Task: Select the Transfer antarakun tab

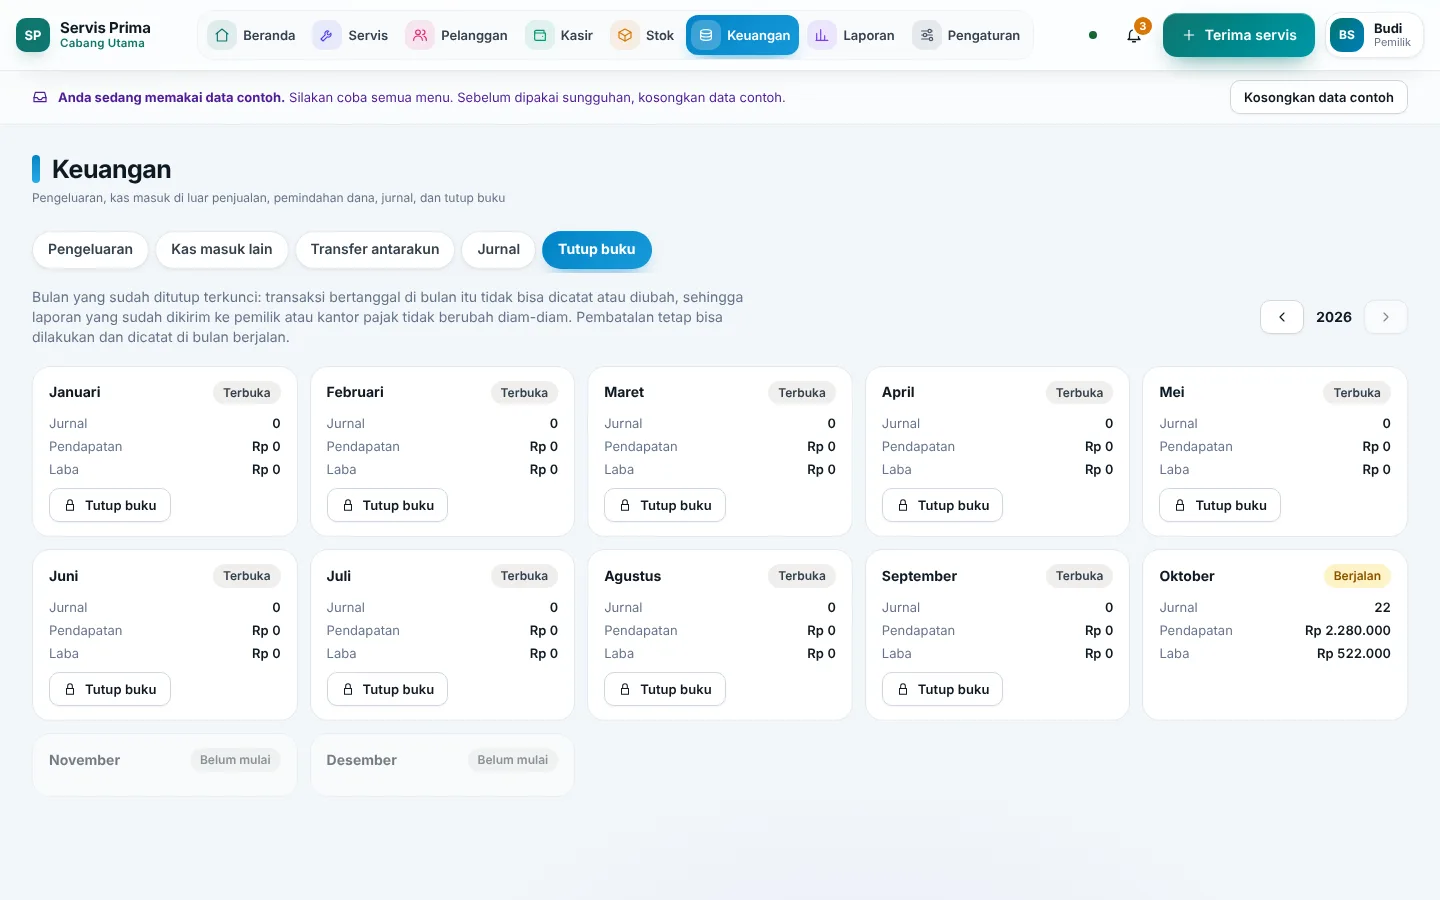Action: click(x=375, y=249)
